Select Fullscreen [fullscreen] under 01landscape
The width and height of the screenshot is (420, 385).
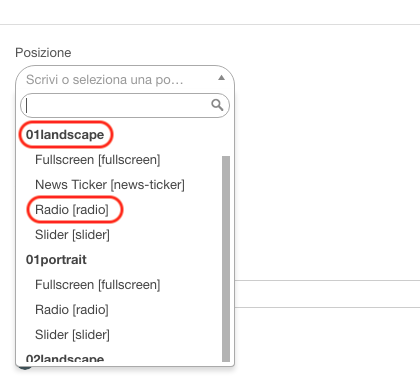pyautogui.click(x=98, y=160)
